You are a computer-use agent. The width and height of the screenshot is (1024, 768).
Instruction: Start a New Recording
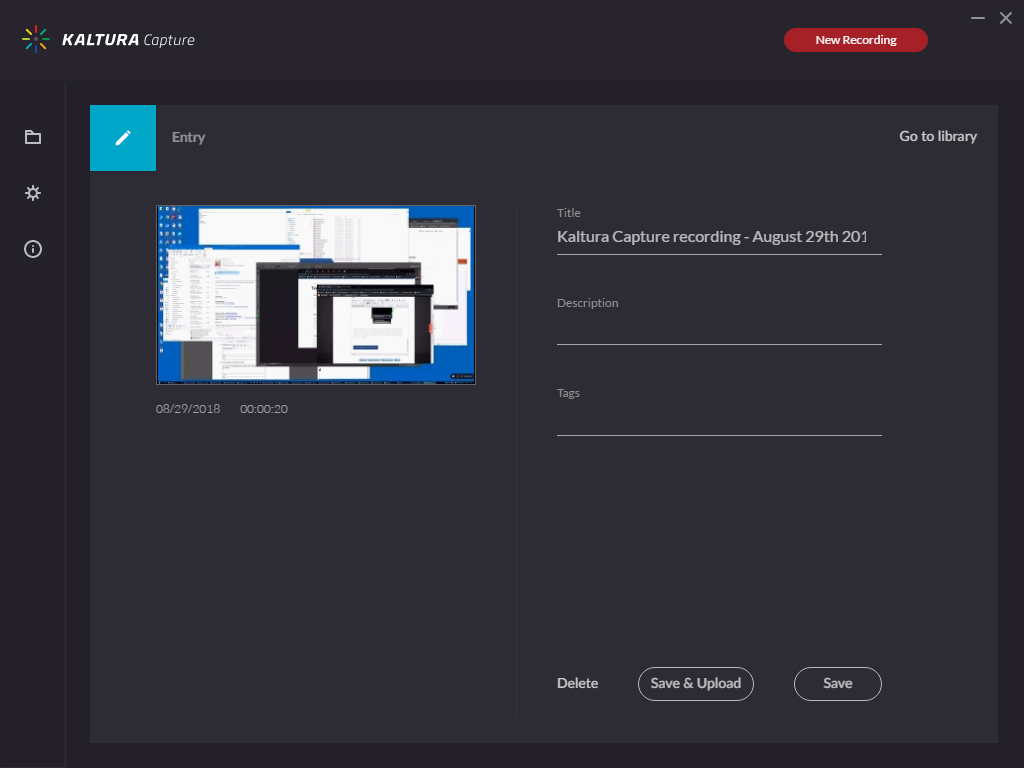pyautogui.click(x=855, y=40)
